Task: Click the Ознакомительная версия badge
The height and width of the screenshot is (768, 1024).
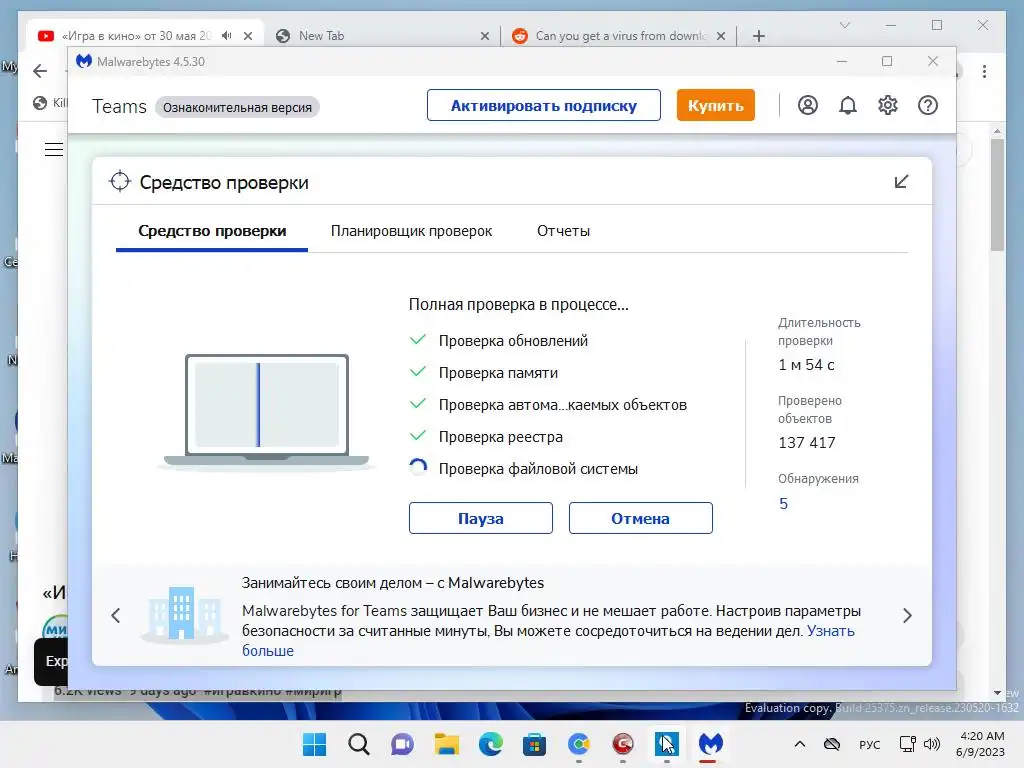Action: click(x=237, y=107)
